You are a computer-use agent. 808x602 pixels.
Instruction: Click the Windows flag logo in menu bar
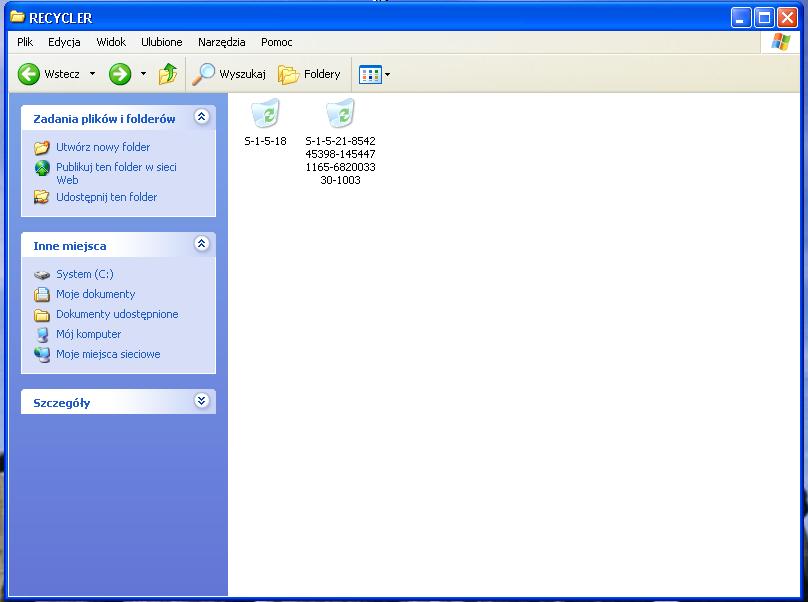point(781,42)
